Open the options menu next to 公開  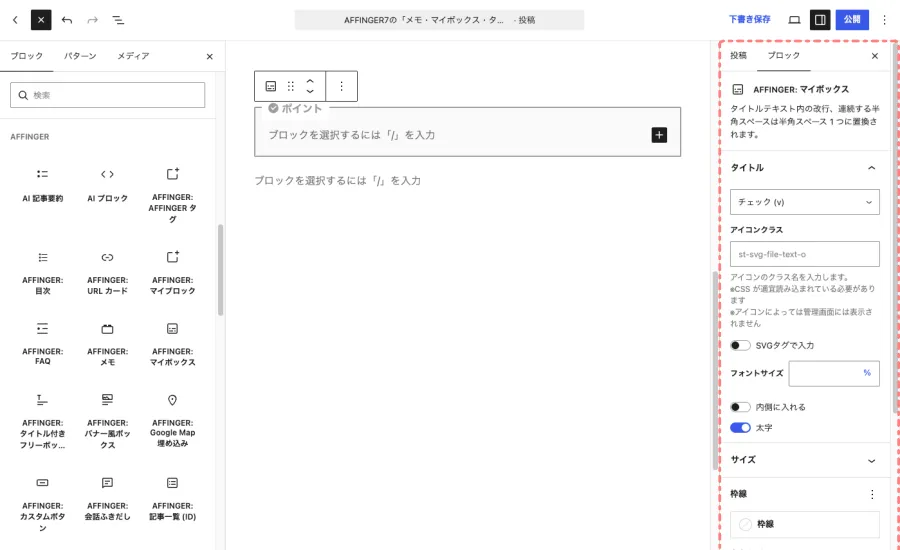[x=885, y=20]
